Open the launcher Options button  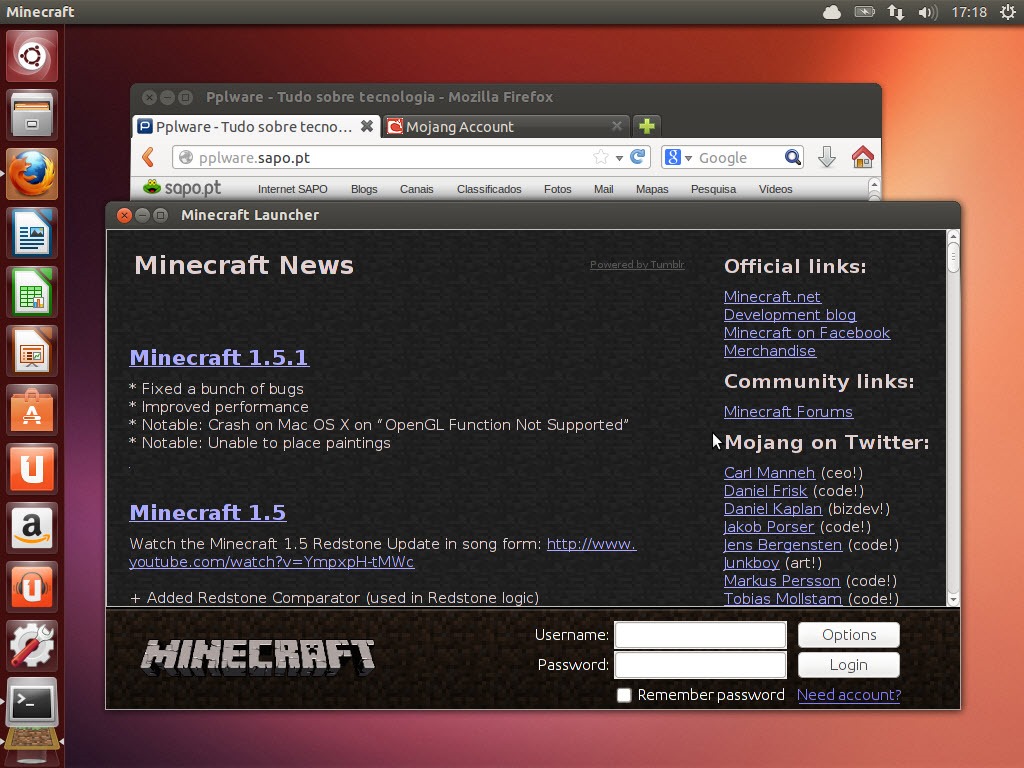pos(848,635)
